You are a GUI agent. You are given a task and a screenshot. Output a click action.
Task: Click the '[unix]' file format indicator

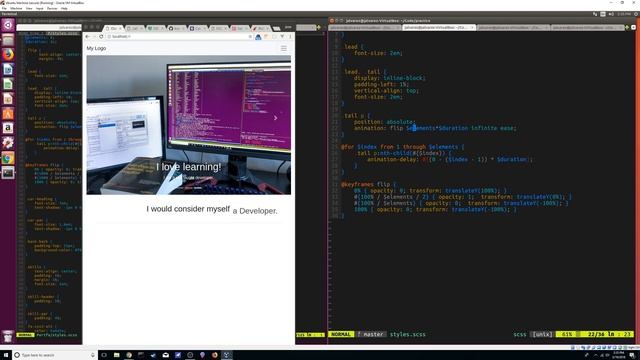click(x=542, y=334)
